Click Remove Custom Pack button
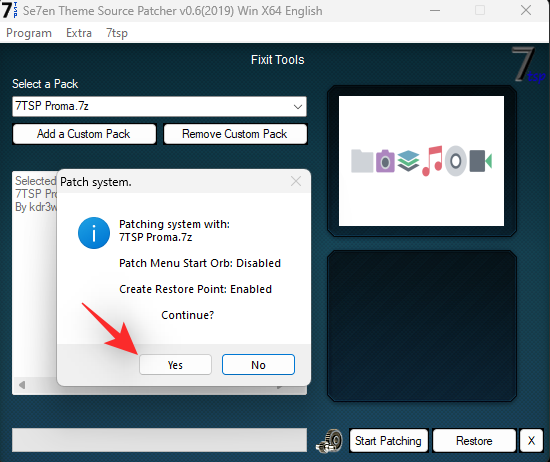Viewport: 550px width, 462px height. pyautogui.click(x=235, y=134)
